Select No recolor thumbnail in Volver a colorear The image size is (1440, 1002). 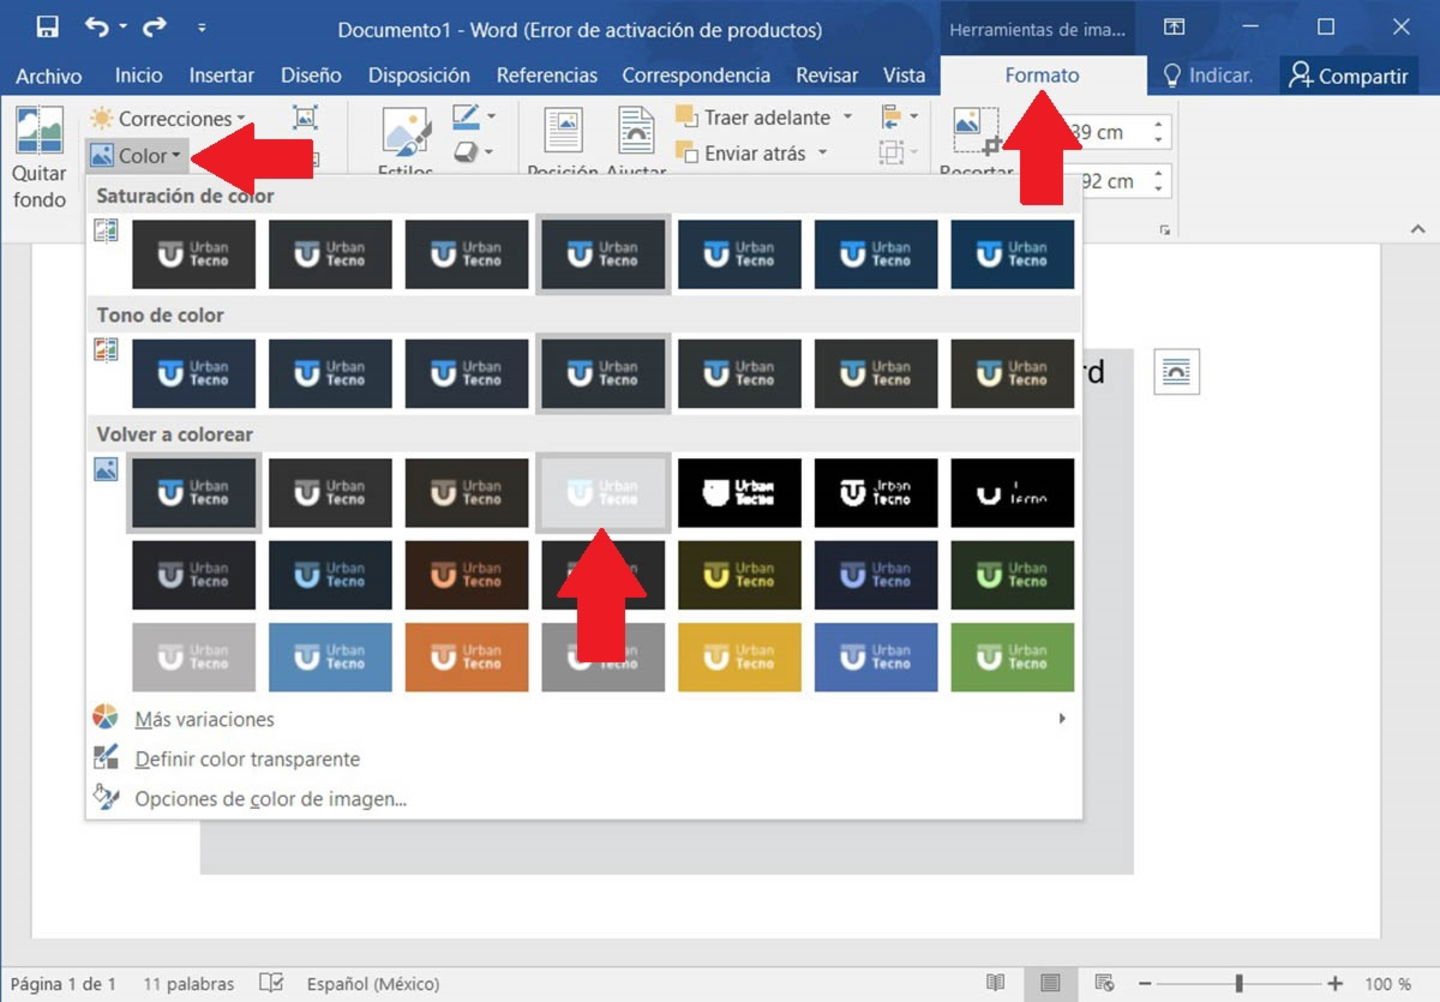[x=193, y=492]
